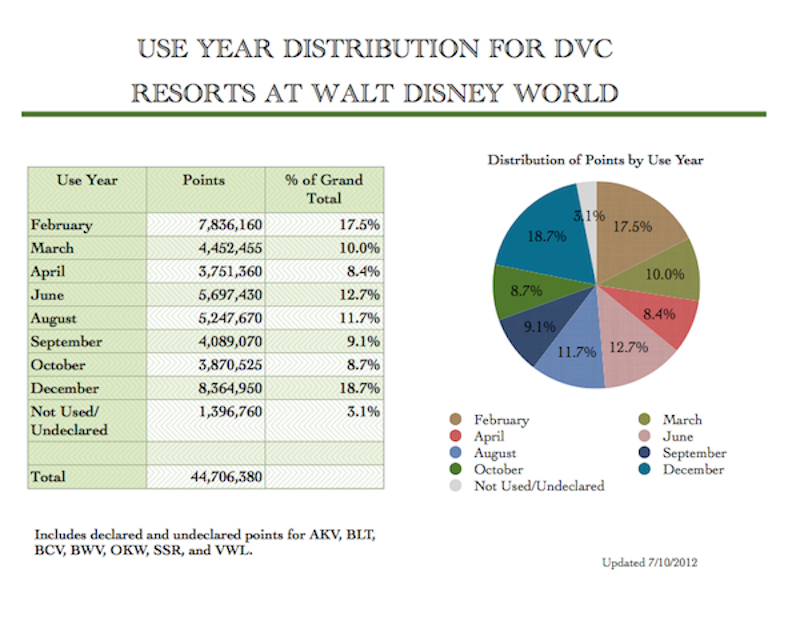
Task: Click the '% of Grand Total' header
Action: tap(324, 189)
